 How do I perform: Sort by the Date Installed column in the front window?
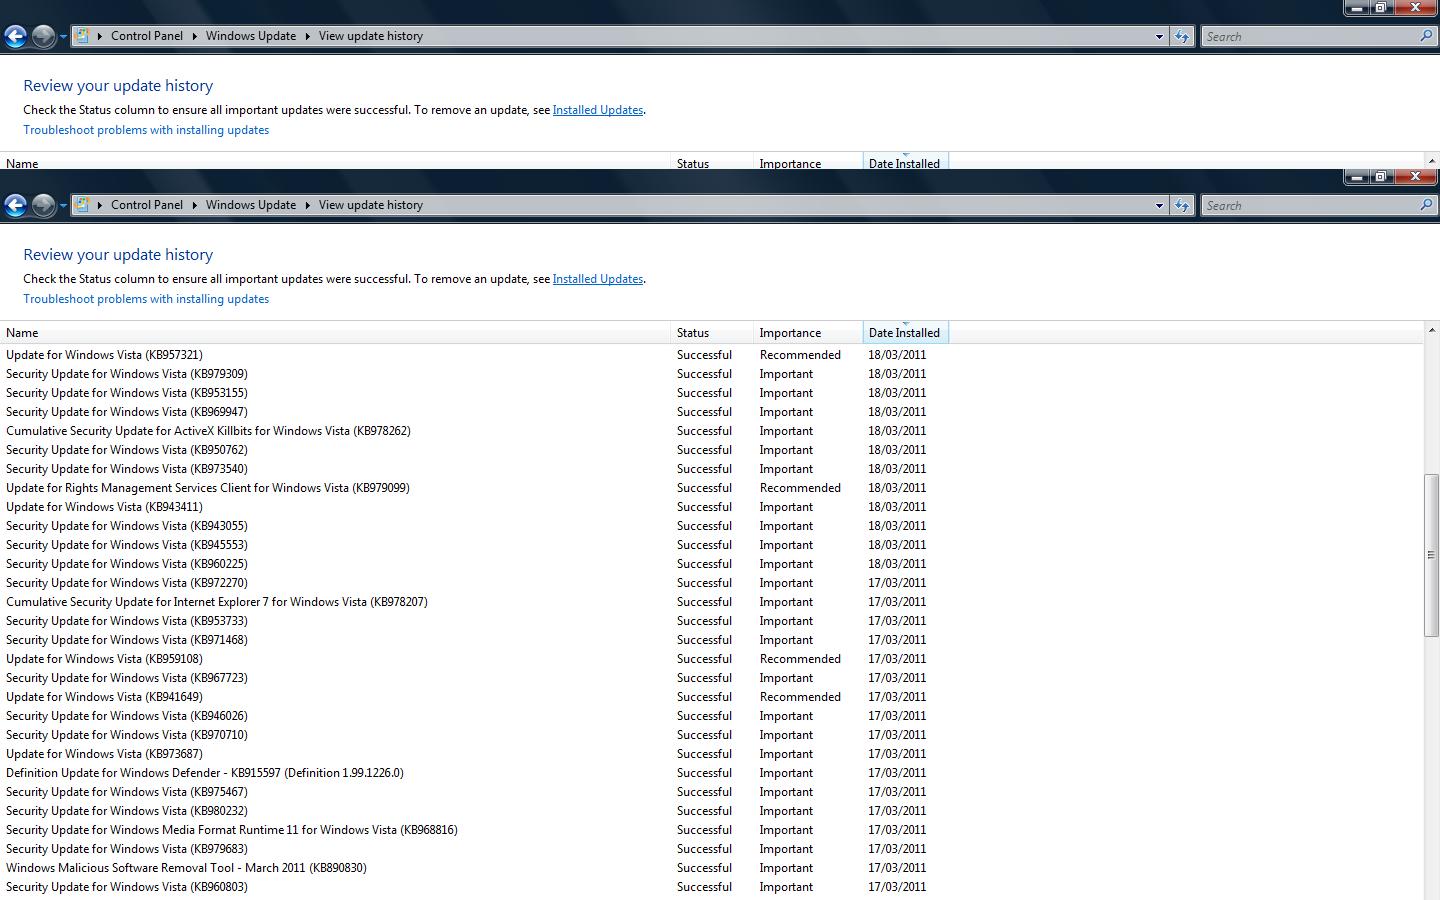click(905, 333)
